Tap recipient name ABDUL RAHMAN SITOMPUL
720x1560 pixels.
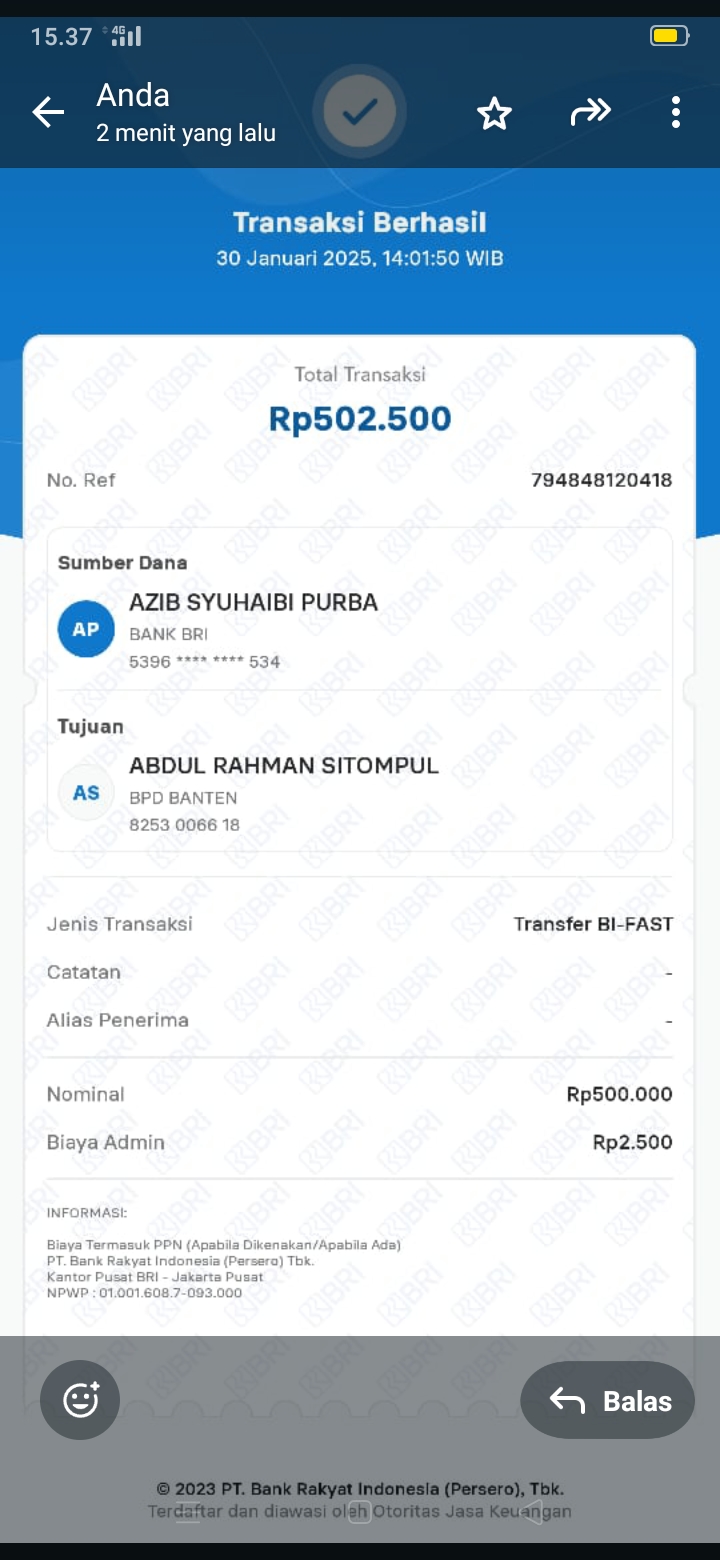point(284,766)
